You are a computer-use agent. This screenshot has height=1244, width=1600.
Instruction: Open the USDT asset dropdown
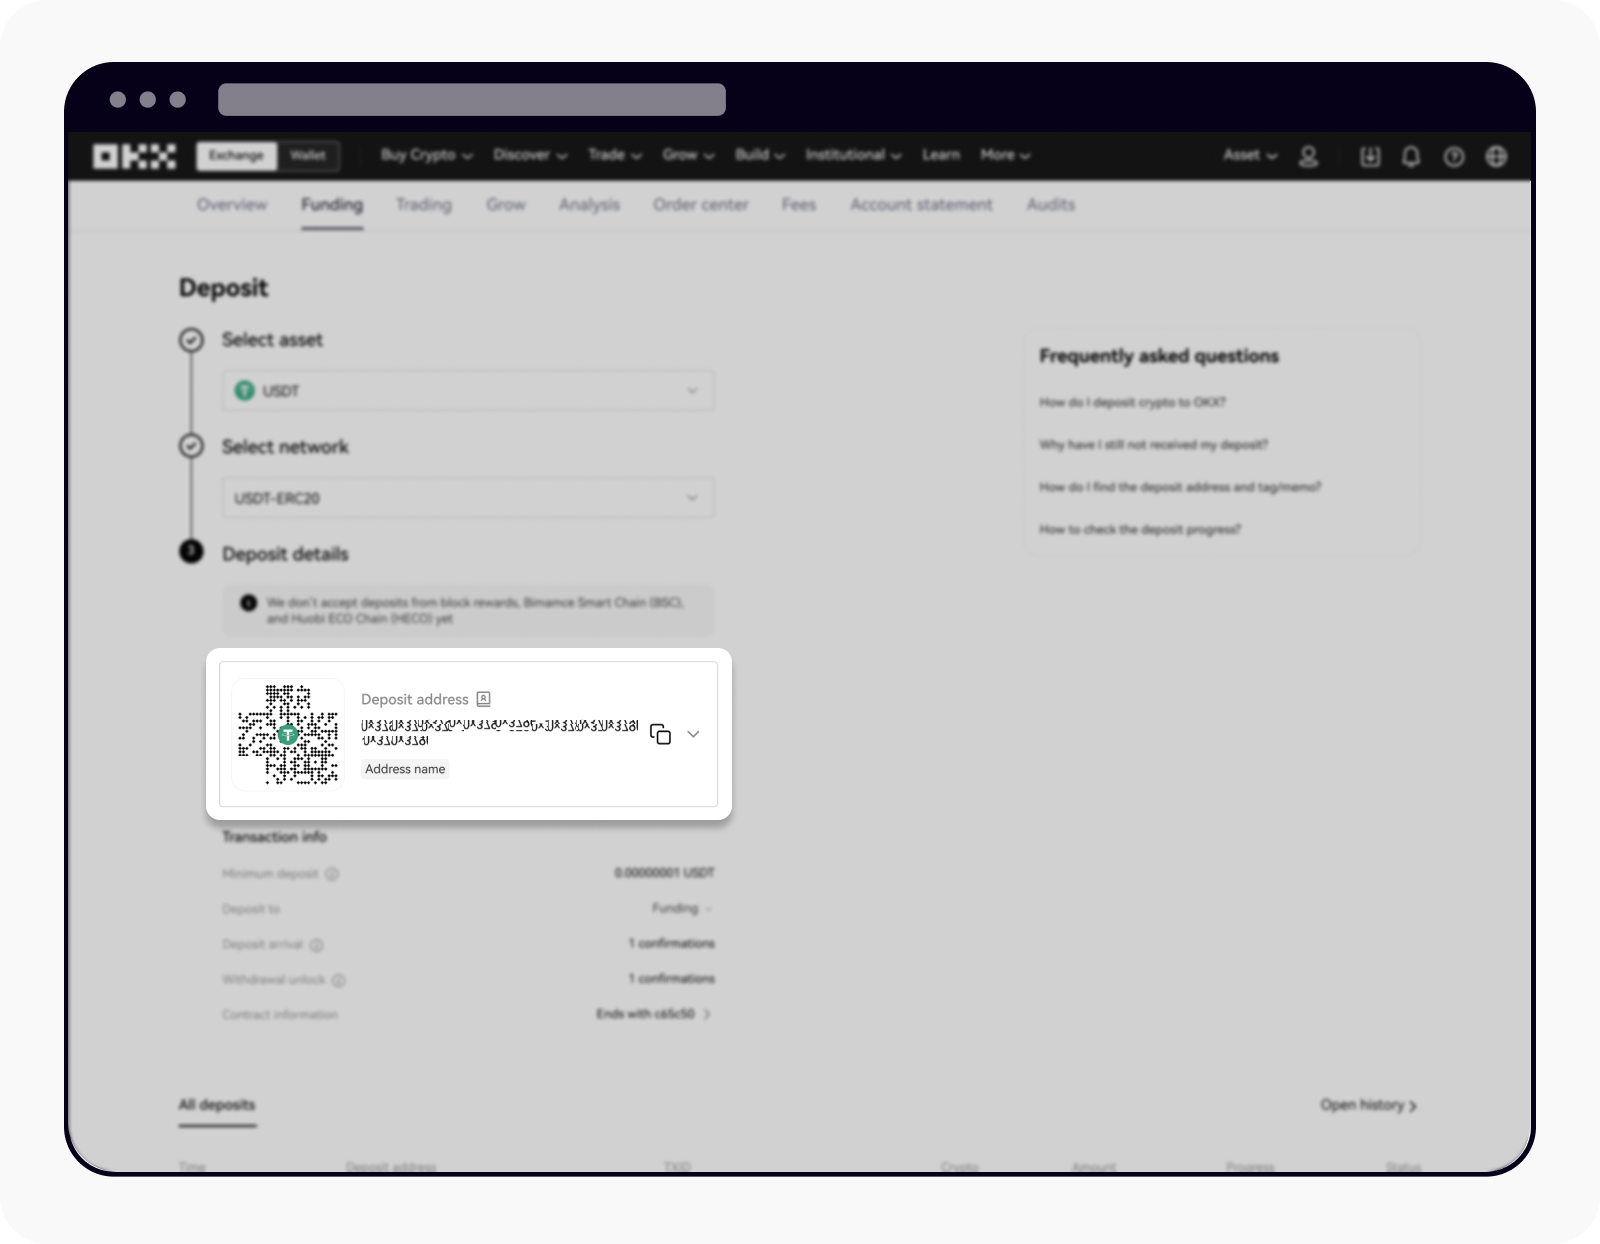coord(468,391)
